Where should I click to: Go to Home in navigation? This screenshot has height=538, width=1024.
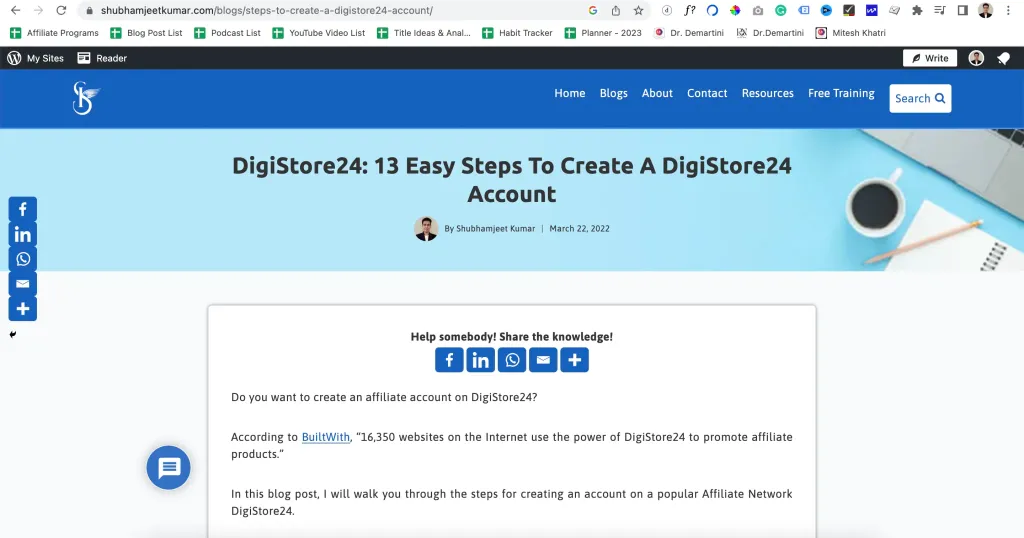coord(569,93)
